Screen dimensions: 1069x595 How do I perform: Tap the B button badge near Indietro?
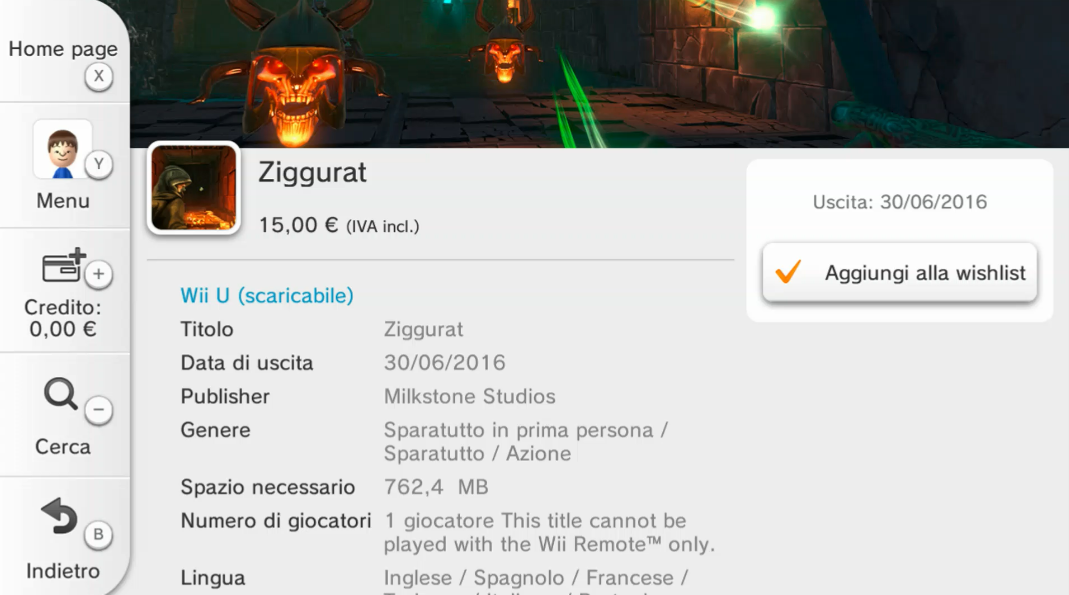(x=99, y=534)
